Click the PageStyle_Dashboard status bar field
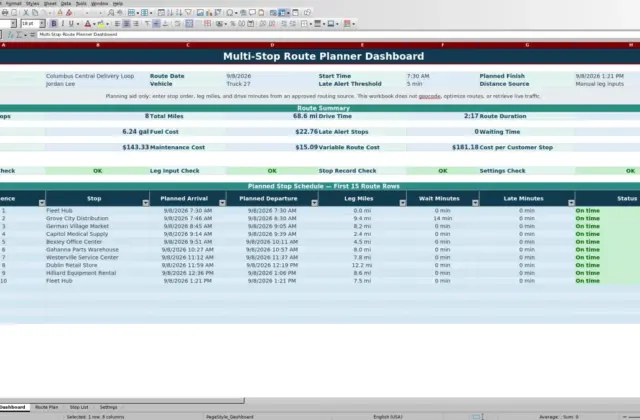This screenshot has width=640, height=420. [230, 417]
